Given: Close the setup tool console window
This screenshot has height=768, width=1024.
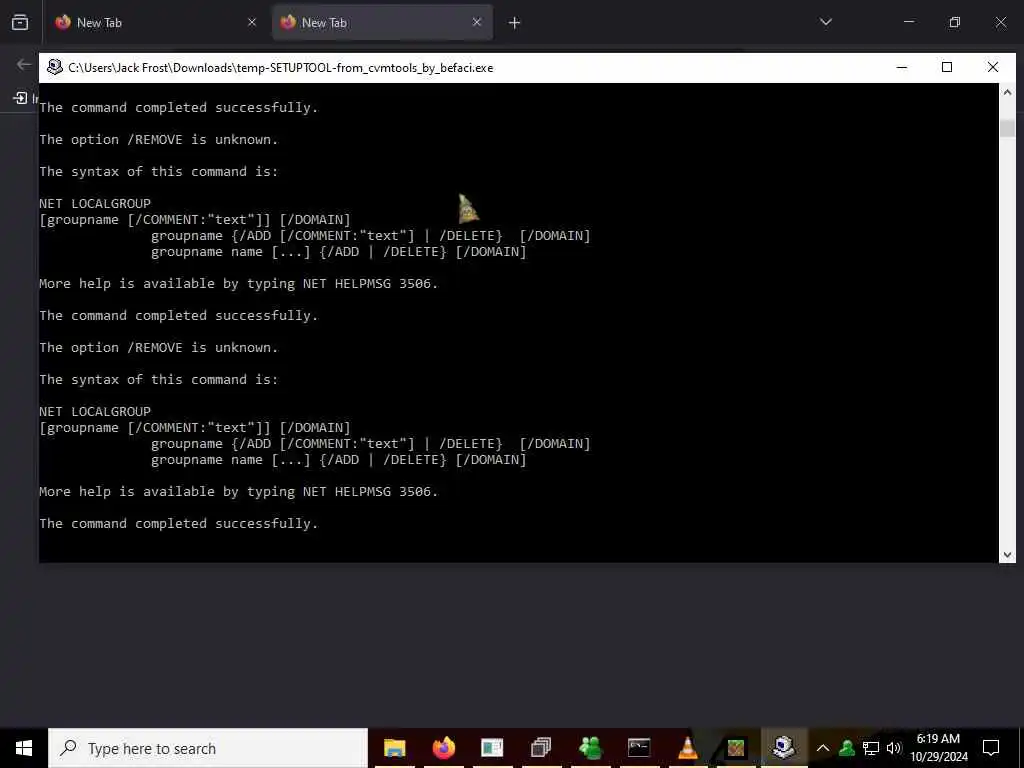Looking at the screenshot, I should (x=993, y=67).
